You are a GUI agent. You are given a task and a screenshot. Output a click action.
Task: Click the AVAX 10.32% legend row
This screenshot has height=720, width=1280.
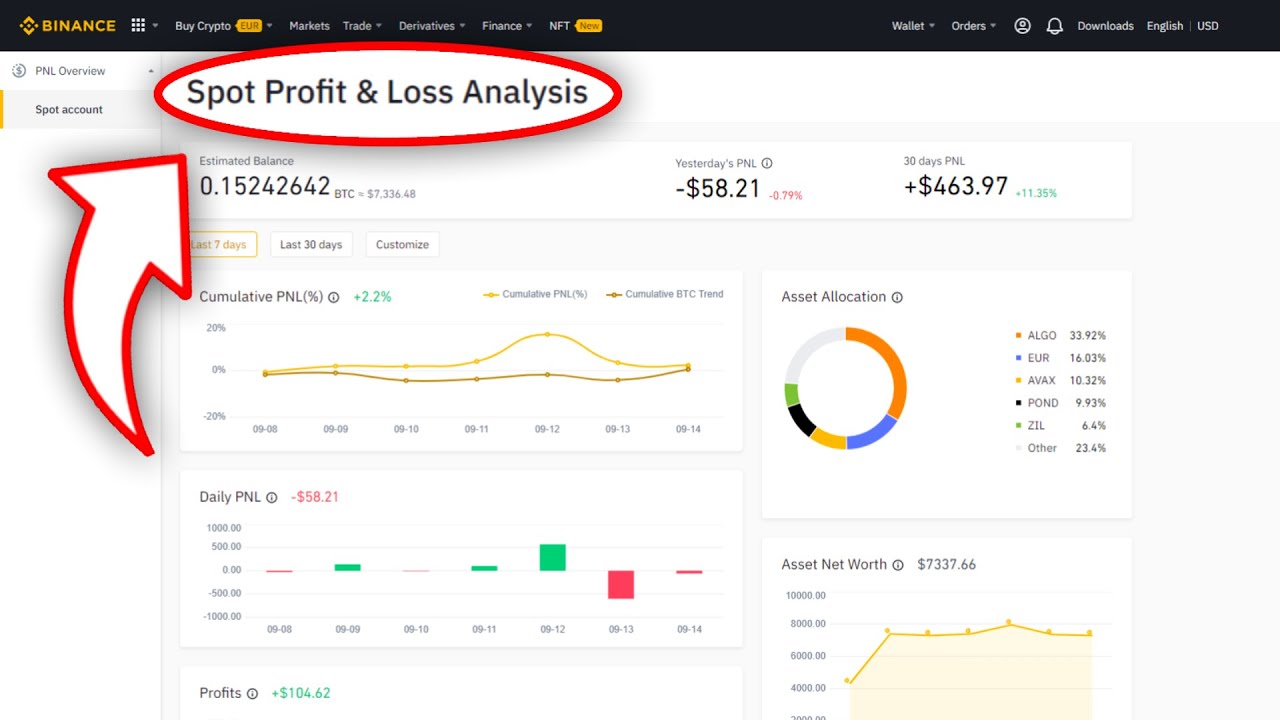coord(1060,381)
